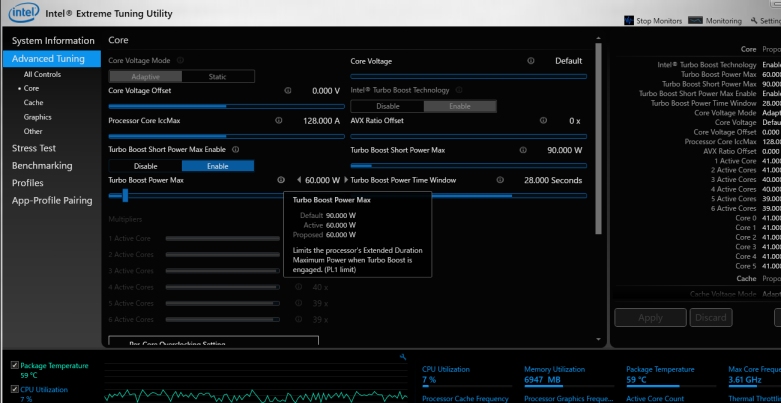Select Graphics under Advanced Tuning
Image resolution: width=781 pixels, height=403 pixels.
(37, 117)
